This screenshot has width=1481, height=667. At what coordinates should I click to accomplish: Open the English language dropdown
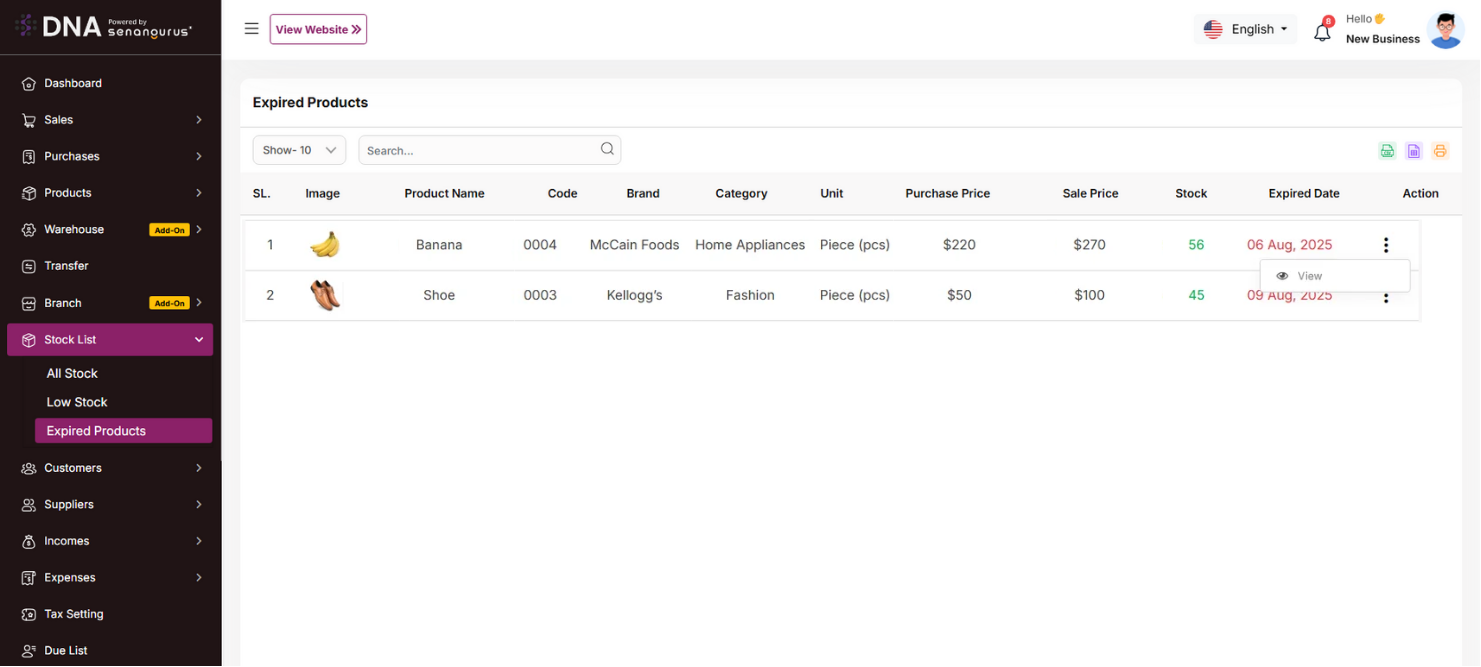(x=1245, y=29)
